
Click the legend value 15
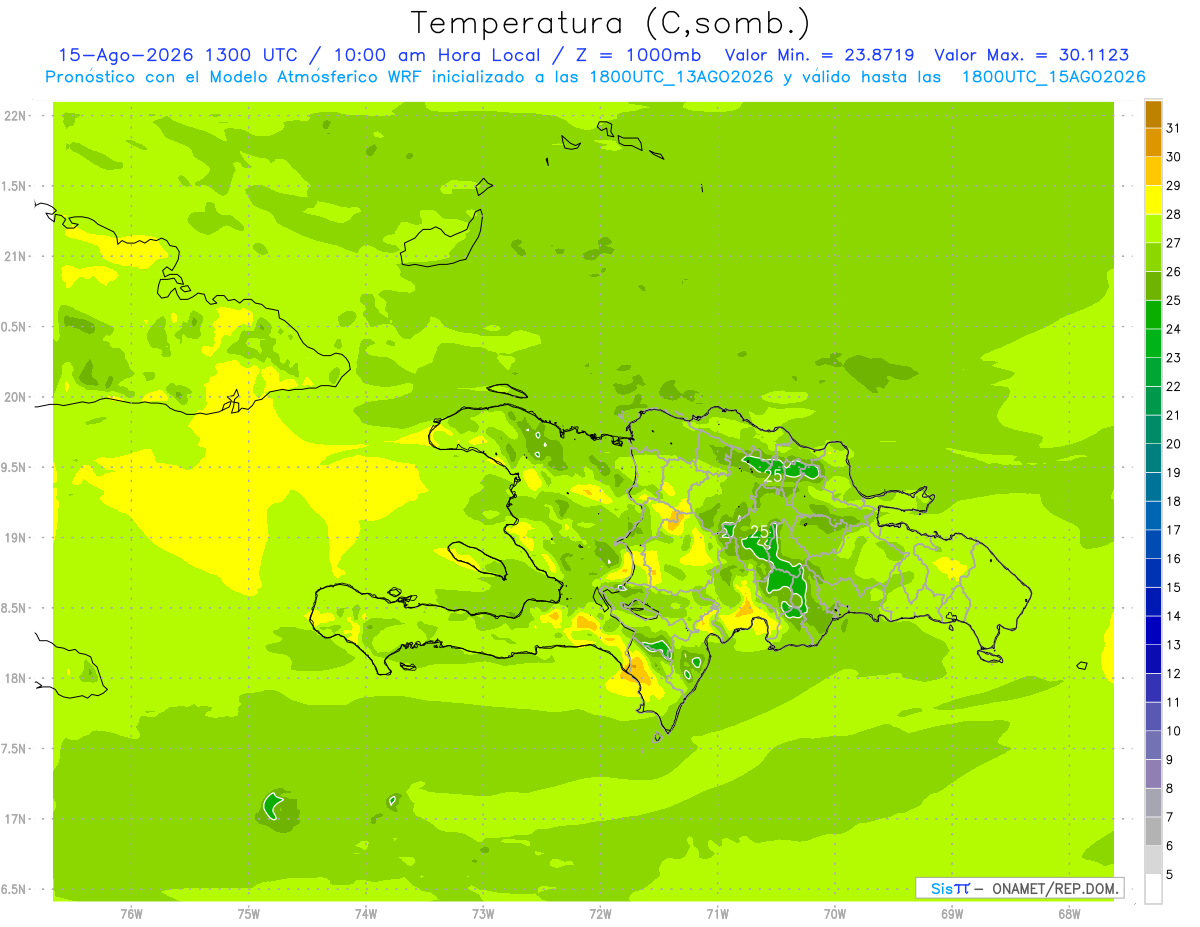point(1173,587)
